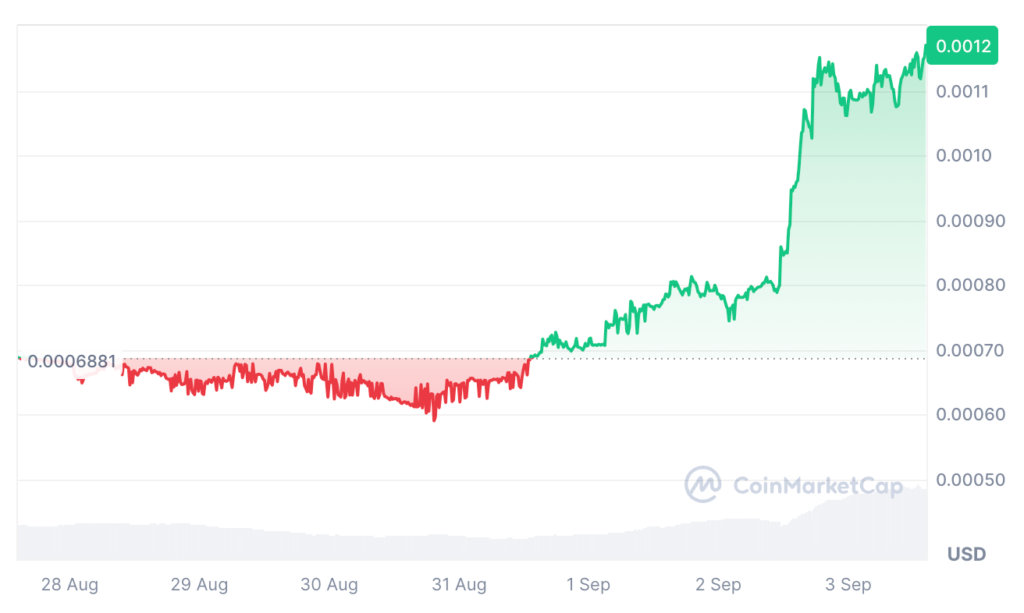Select the 29 Aug date label

(199, 585)
